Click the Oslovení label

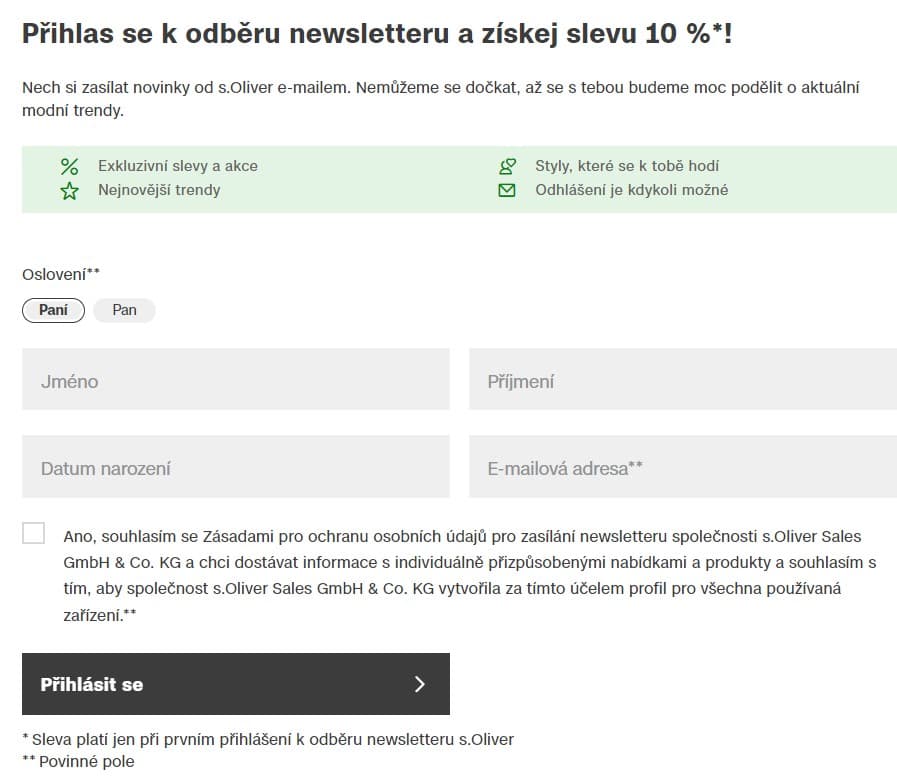point(61,275)
